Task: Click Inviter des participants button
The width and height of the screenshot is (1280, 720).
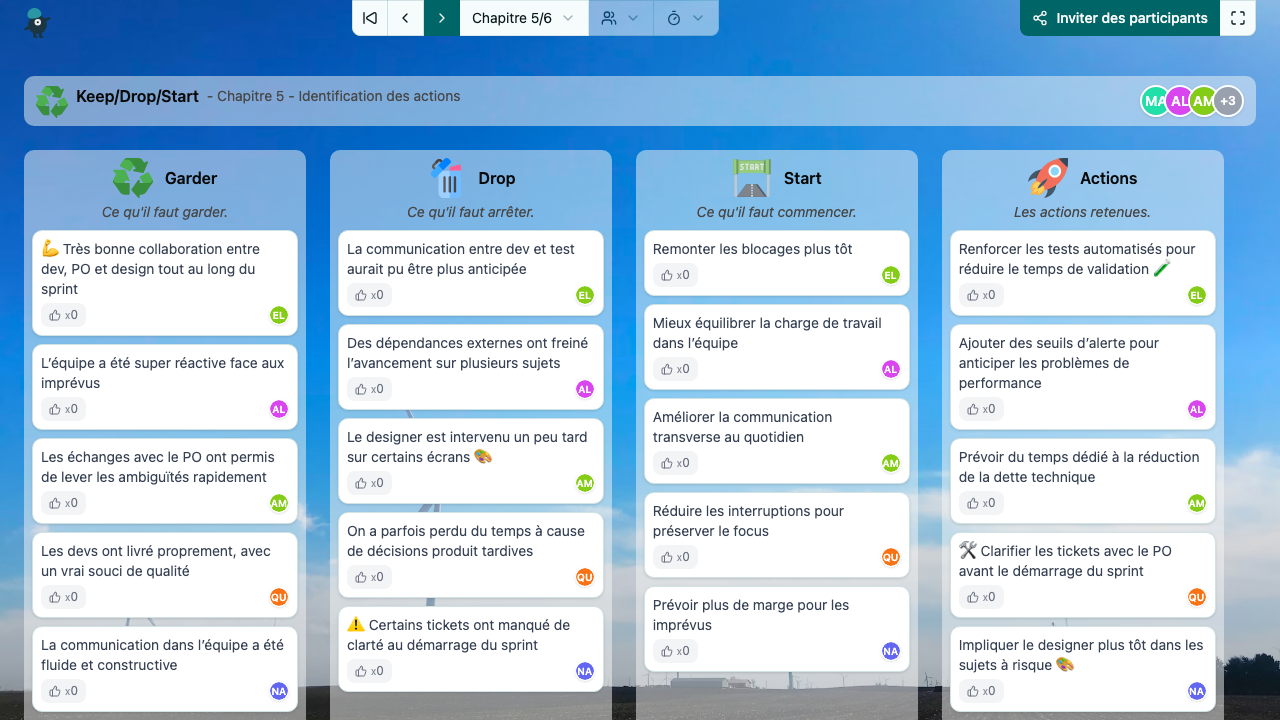Action: [1119, 18]
